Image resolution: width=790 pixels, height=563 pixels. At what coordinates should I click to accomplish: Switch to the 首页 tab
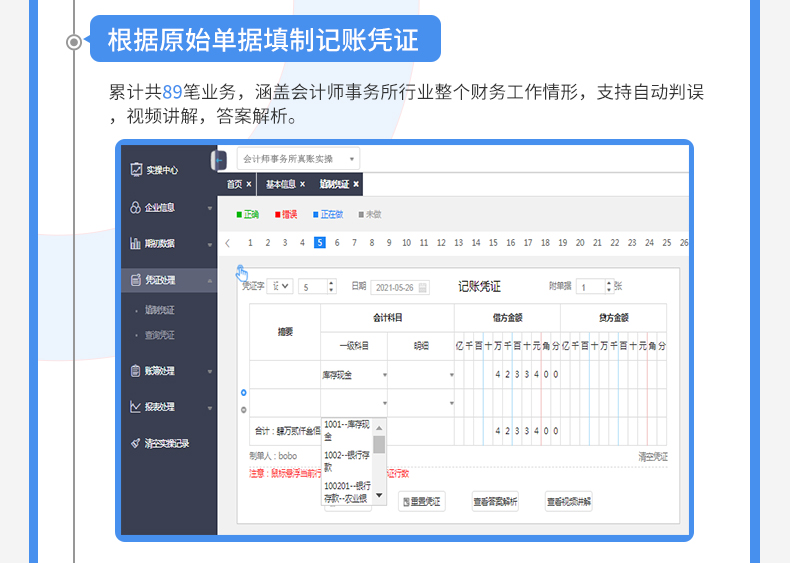pos(234,185)
